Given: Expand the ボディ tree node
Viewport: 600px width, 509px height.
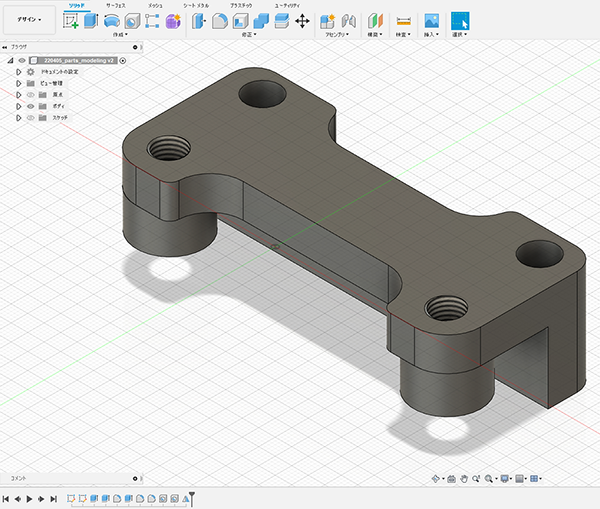Looking at the screenshot, I should pyautogui.click(x=19, y=106).
